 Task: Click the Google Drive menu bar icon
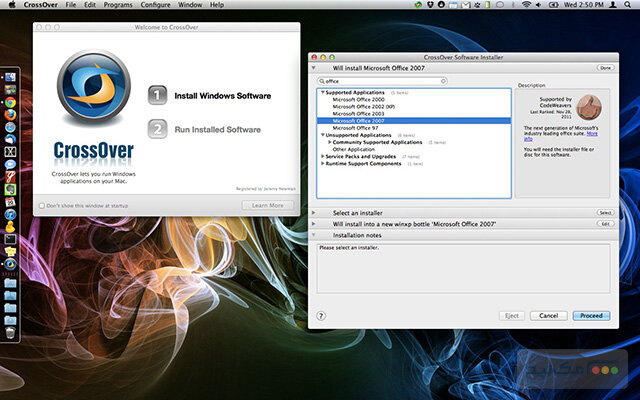pyautogui.click(x=418, y=5)
